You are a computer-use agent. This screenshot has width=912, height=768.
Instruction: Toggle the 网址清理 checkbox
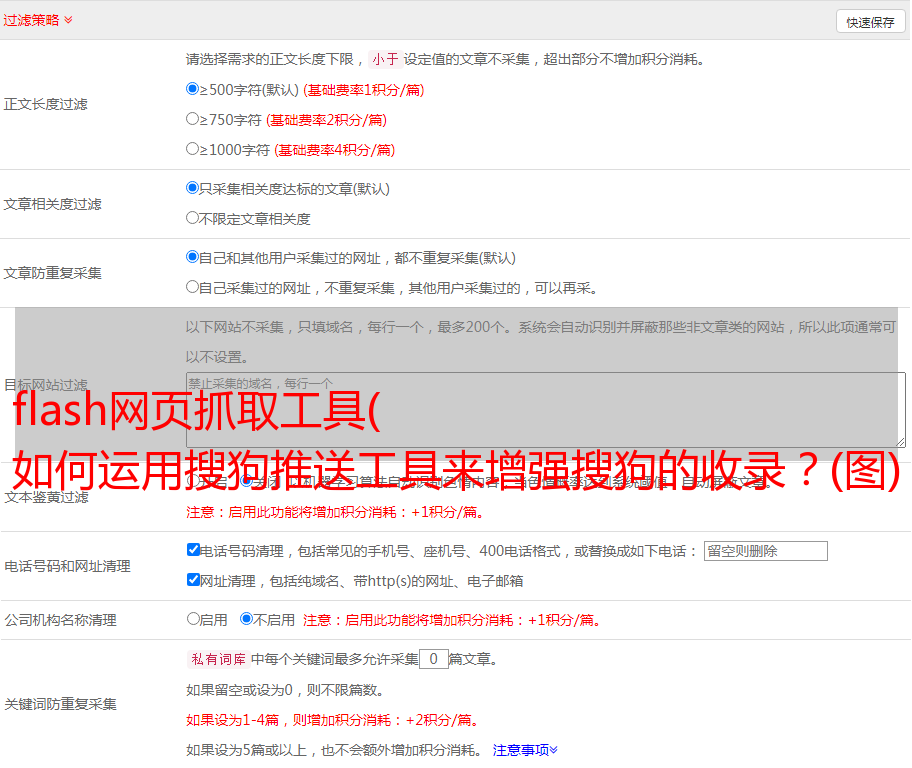click(x=194, y=580)
